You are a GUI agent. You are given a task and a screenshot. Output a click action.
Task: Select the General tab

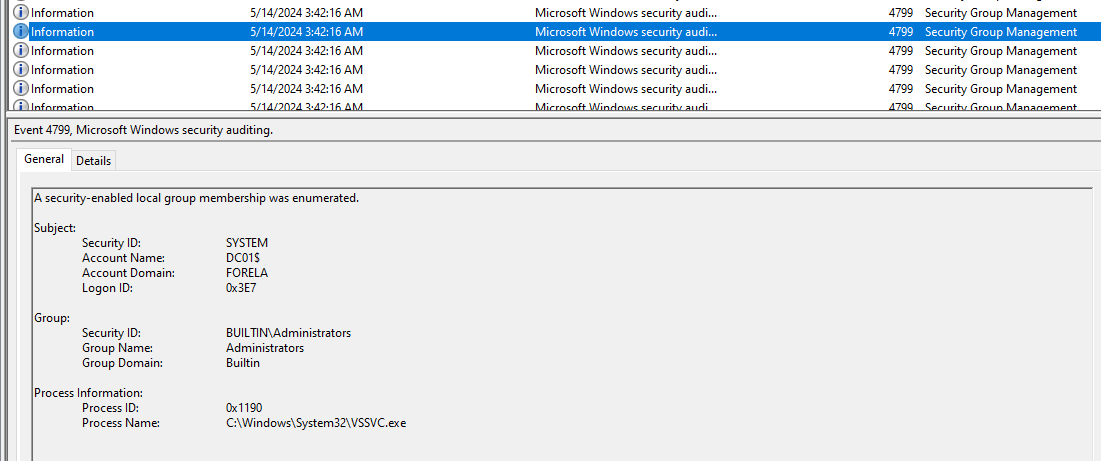(x=44, y=159)
